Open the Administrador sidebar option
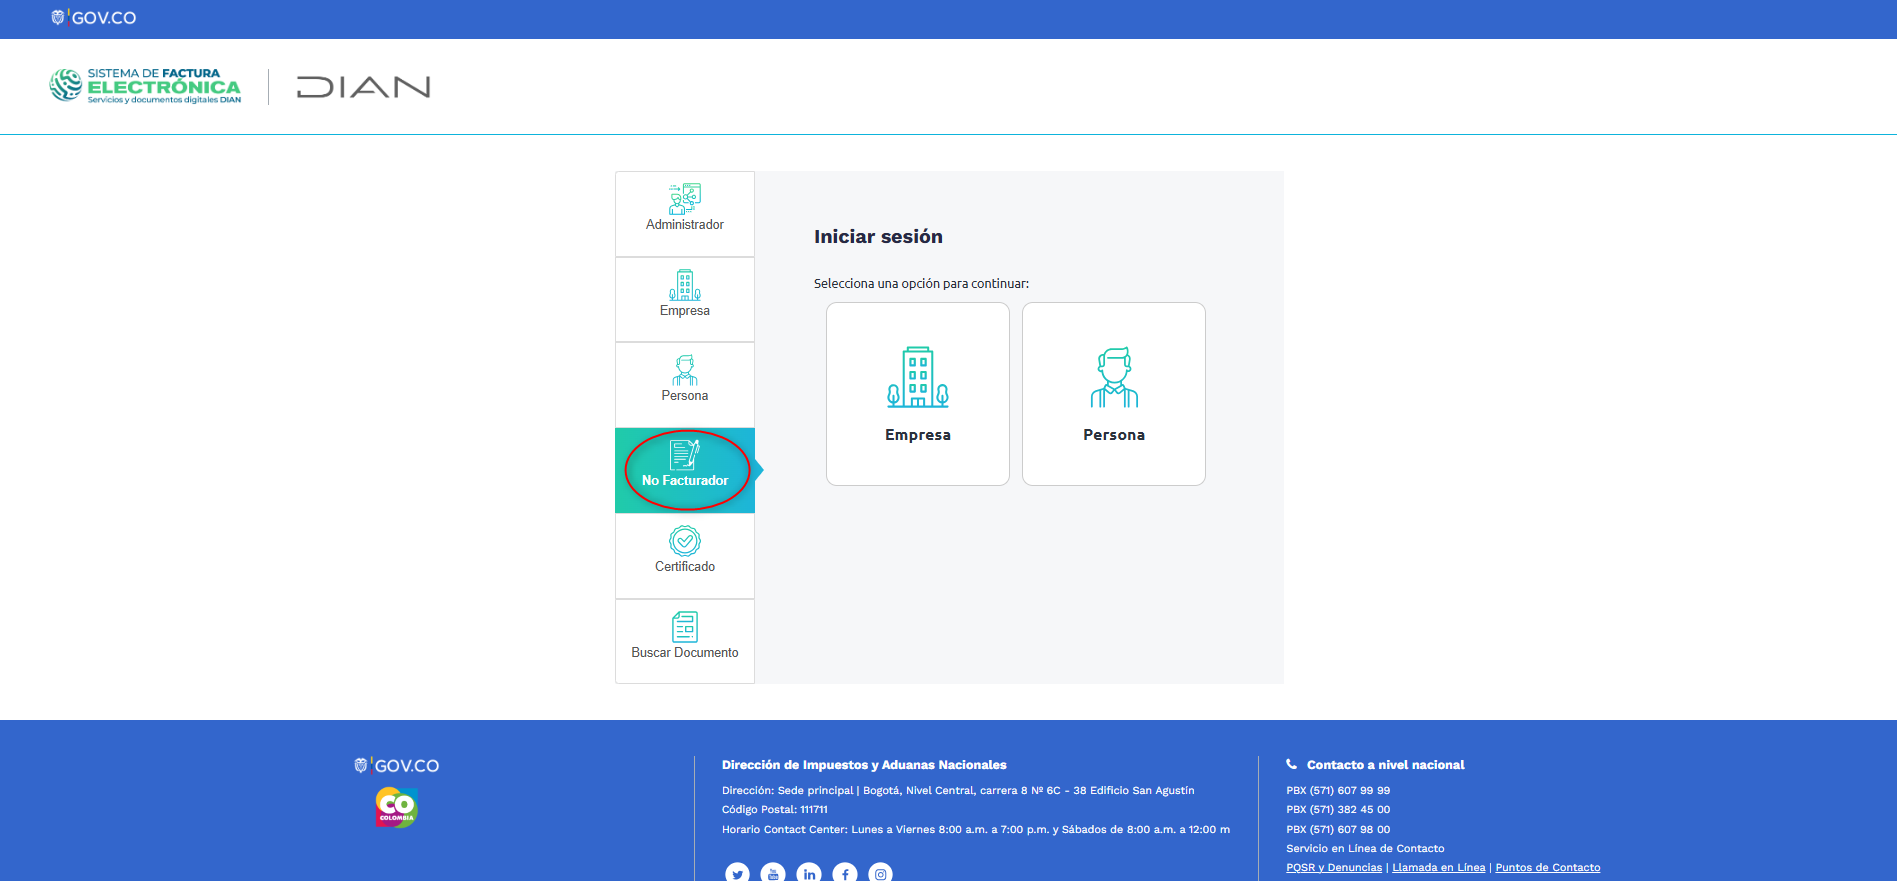This screenshot has height=881, width=1897. 685,214
